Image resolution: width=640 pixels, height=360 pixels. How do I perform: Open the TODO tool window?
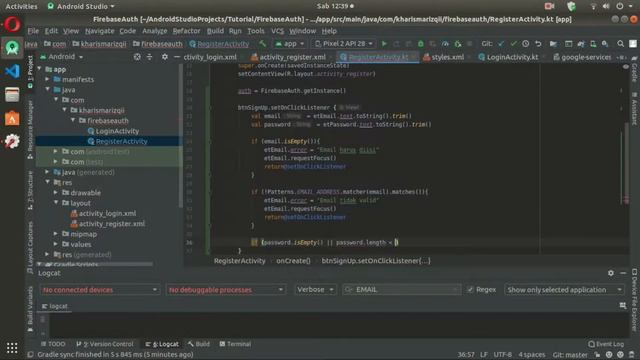click(x=53, y=344)
